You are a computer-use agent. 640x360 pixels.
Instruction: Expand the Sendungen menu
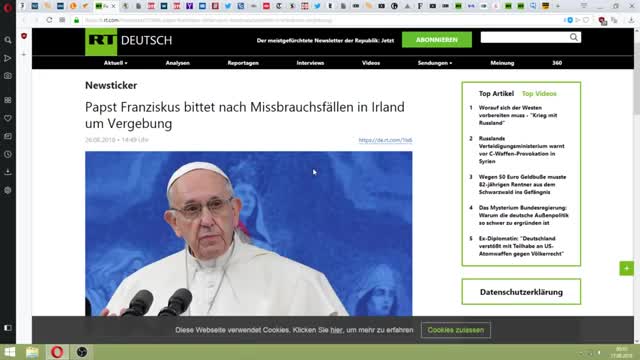[x=435, y=63]
